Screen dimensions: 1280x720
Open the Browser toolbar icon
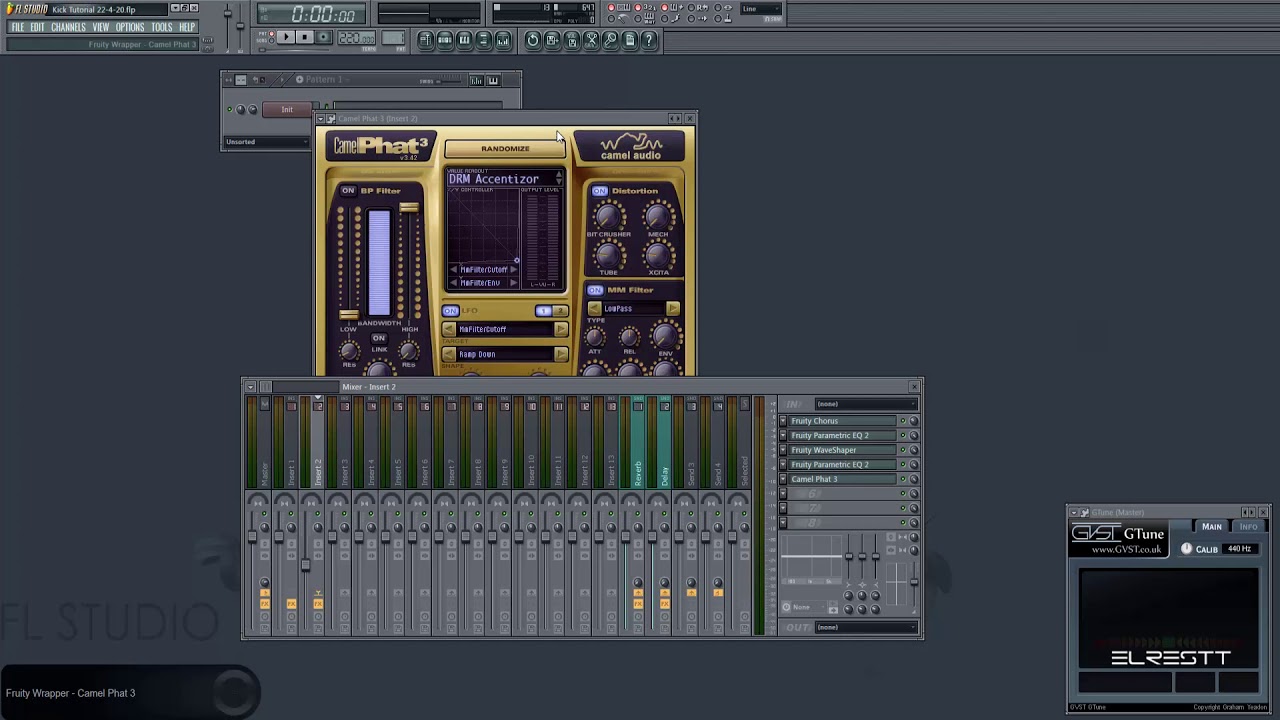coord(484,40)
